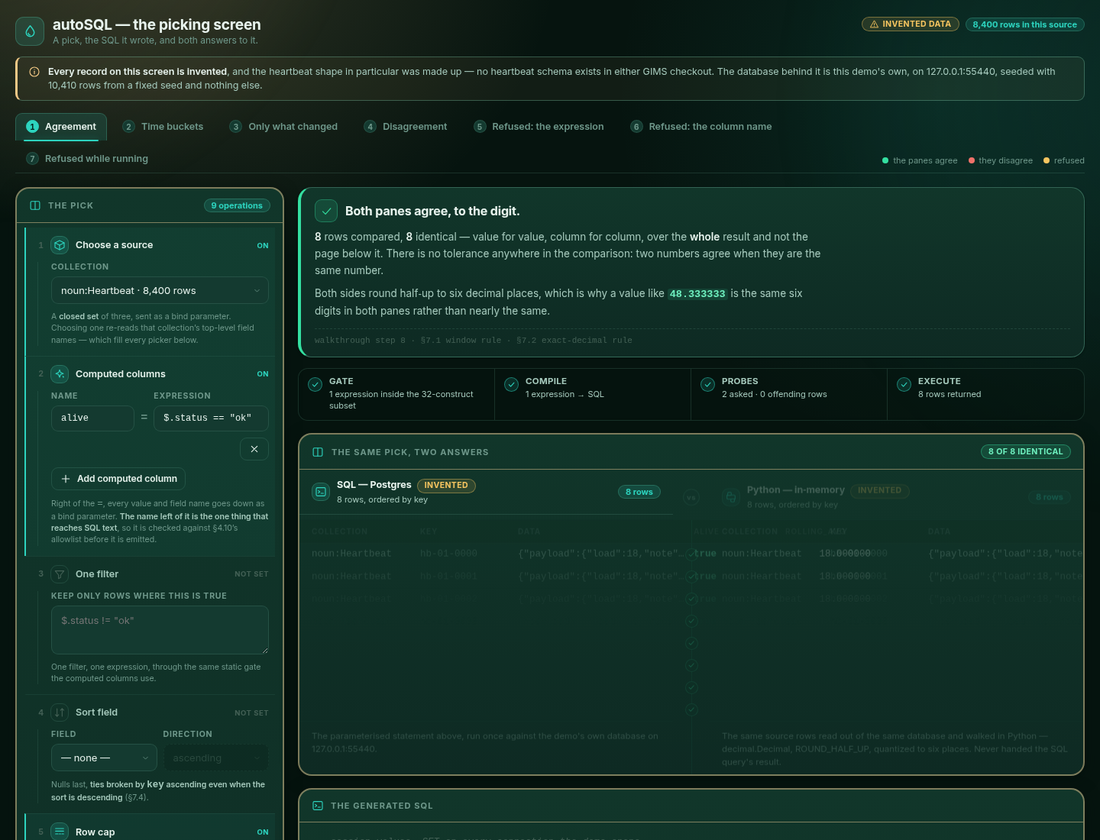The height and width of the screenshot is (840, 1100).
Task: Open the Refused while running tab
Action: pos(87,159)
